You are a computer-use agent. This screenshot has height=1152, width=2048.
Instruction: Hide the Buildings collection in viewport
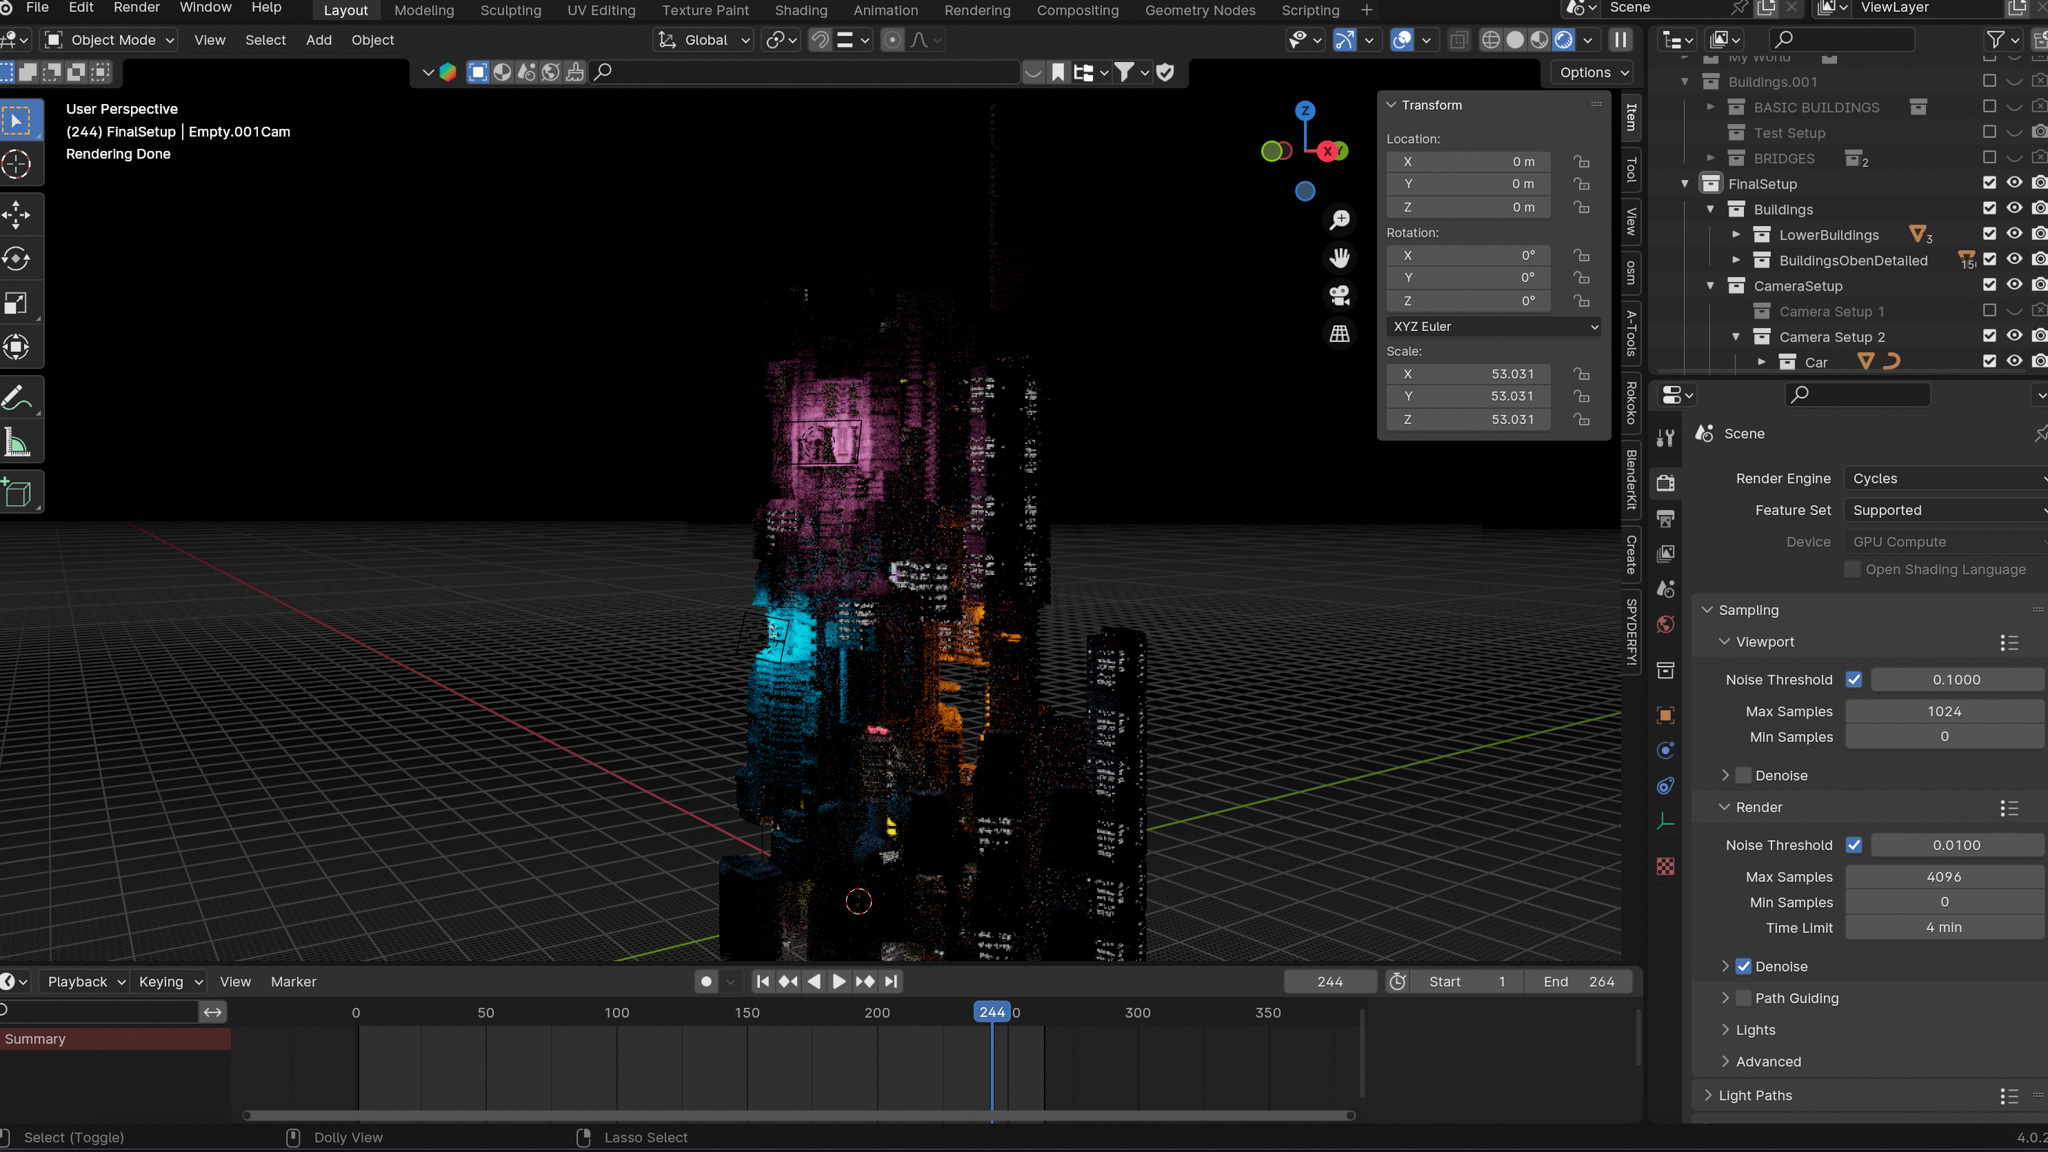click(2014, 209)
